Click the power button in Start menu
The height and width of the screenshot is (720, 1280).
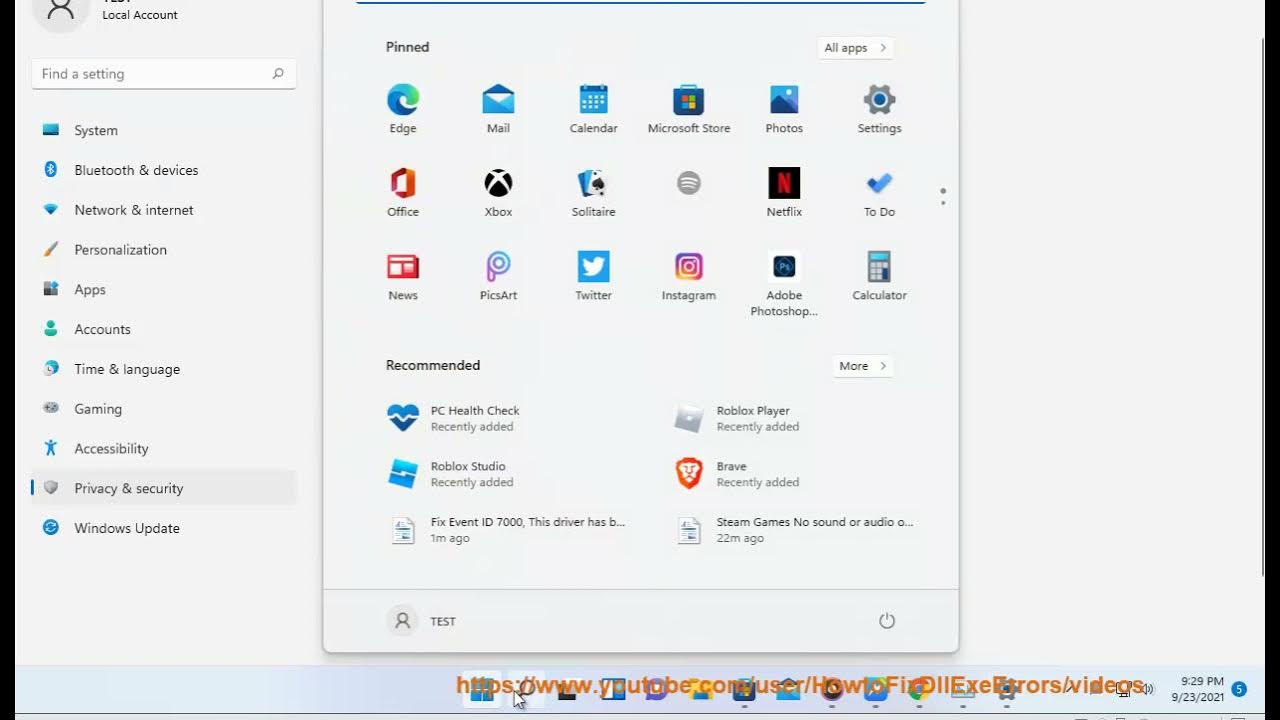tap(886, 621)
